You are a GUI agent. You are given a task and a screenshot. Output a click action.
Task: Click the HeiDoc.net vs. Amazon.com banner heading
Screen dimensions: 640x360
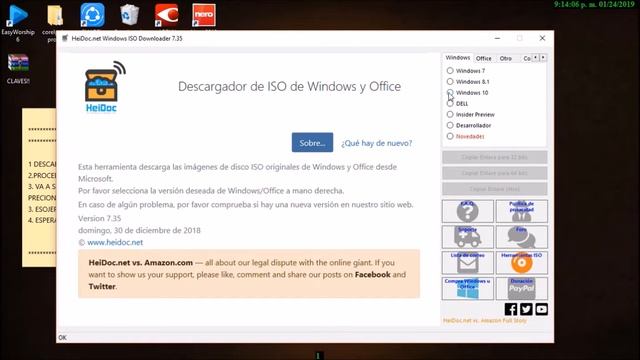click(x=141, y=263)
